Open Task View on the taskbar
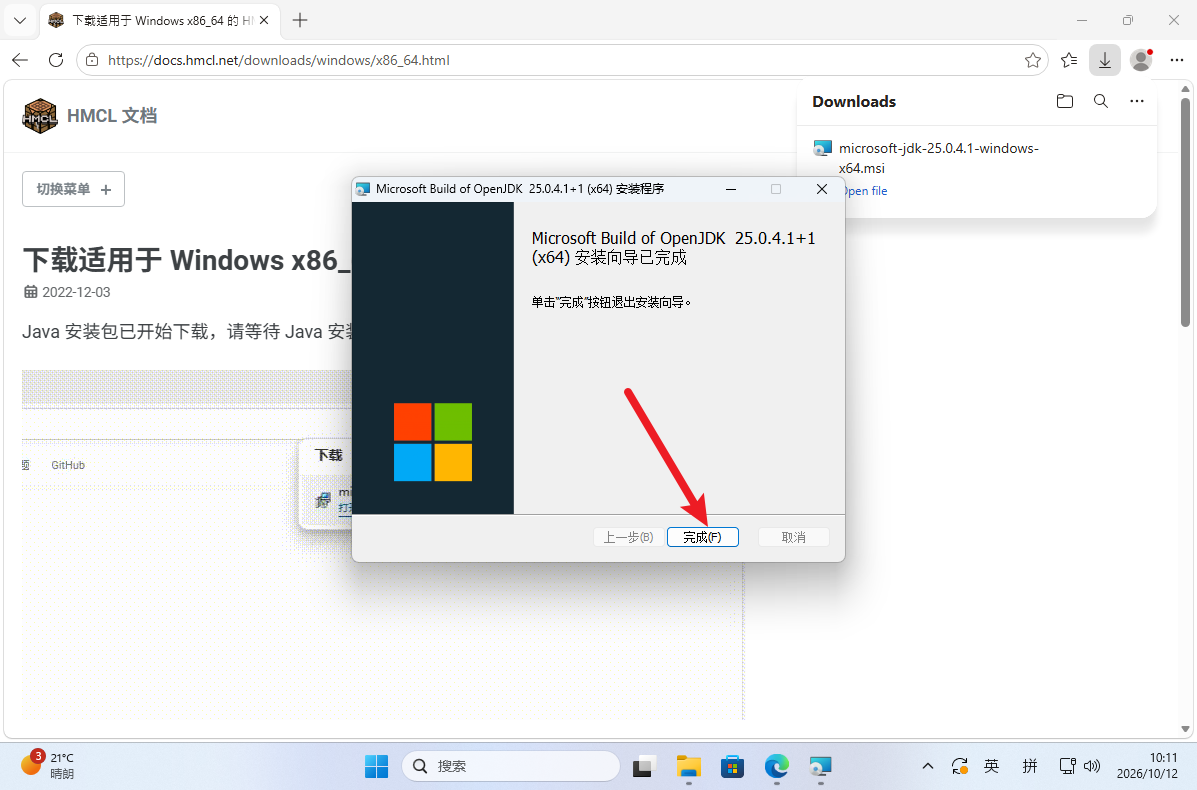Viewport: 1197px width, 790px height. pyautogui.click(x=644, y=766)
